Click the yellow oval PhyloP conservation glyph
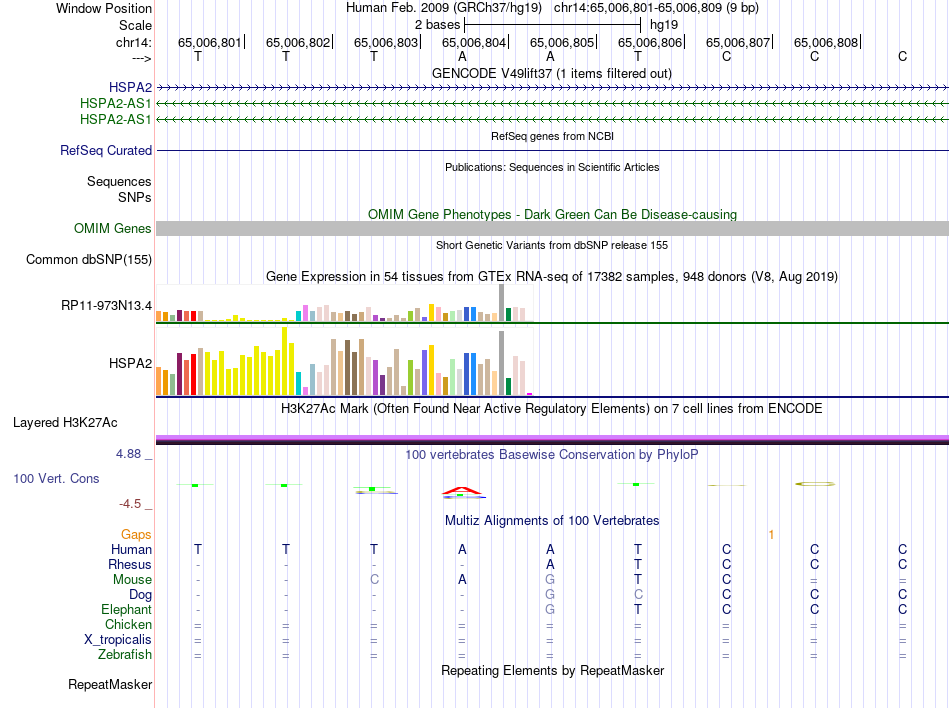Screen dimensions: 950x708 click(814, 484)
